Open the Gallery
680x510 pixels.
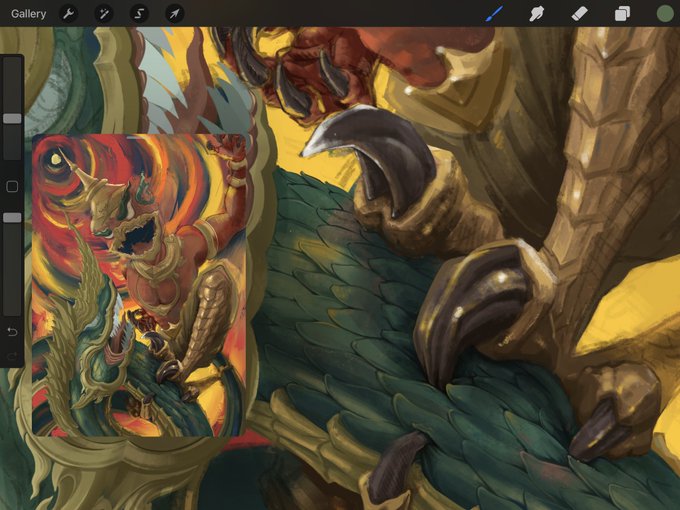click(x=28, y=14)
